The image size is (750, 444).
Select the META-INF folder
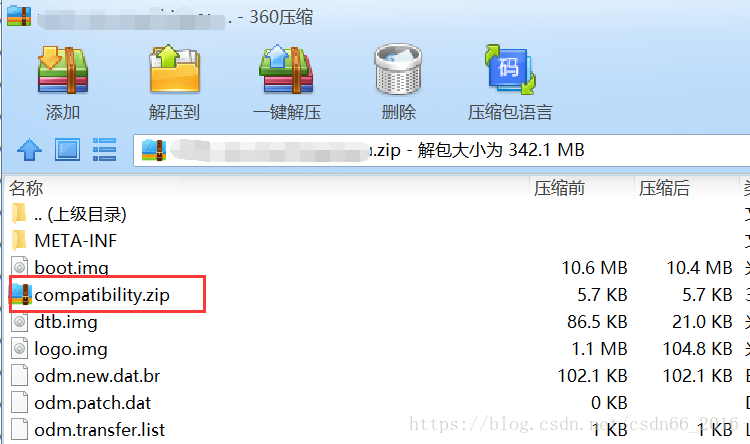click(x=76, y=241)
